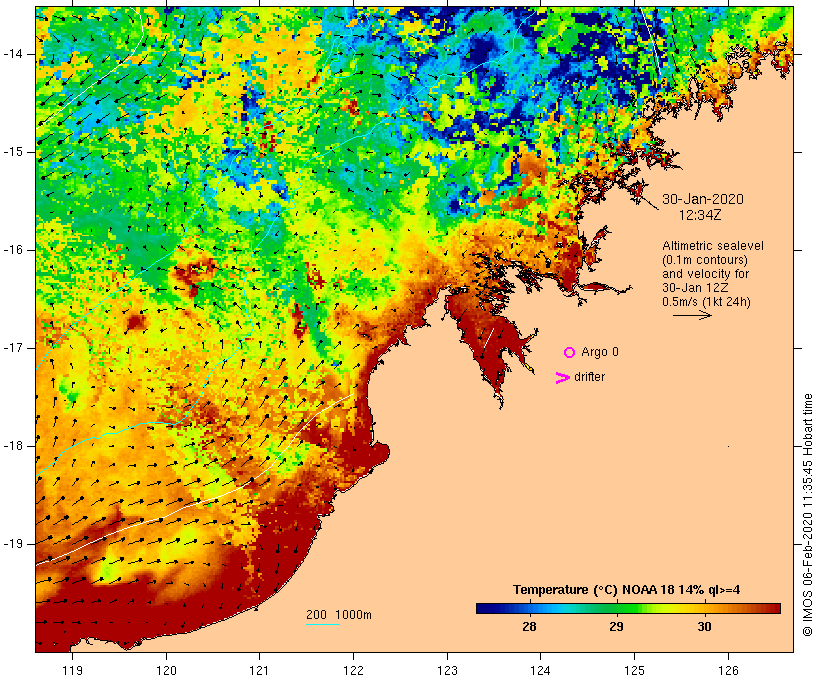Click the '200 1000m' depth label

(339, 615)
